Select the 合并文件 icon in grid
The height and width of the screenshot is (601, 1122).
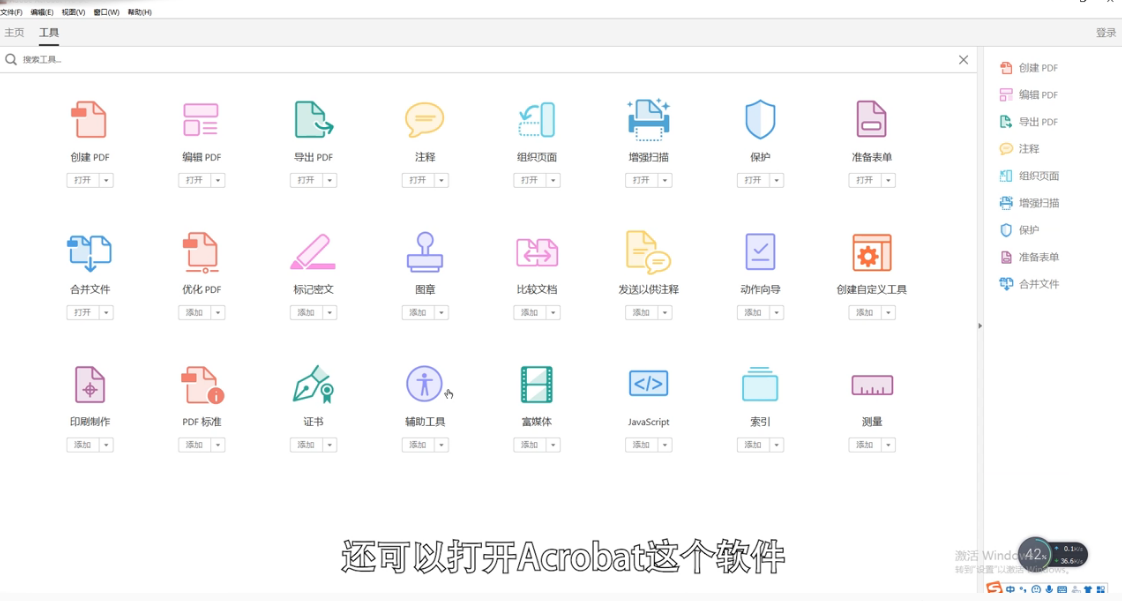coord(89,253)
